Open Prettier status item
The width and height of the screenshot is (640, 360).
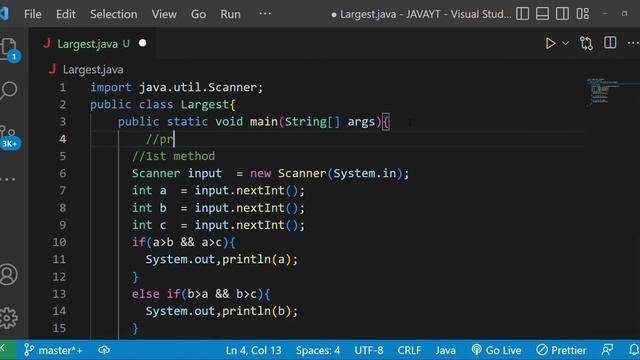coord(561,350)
